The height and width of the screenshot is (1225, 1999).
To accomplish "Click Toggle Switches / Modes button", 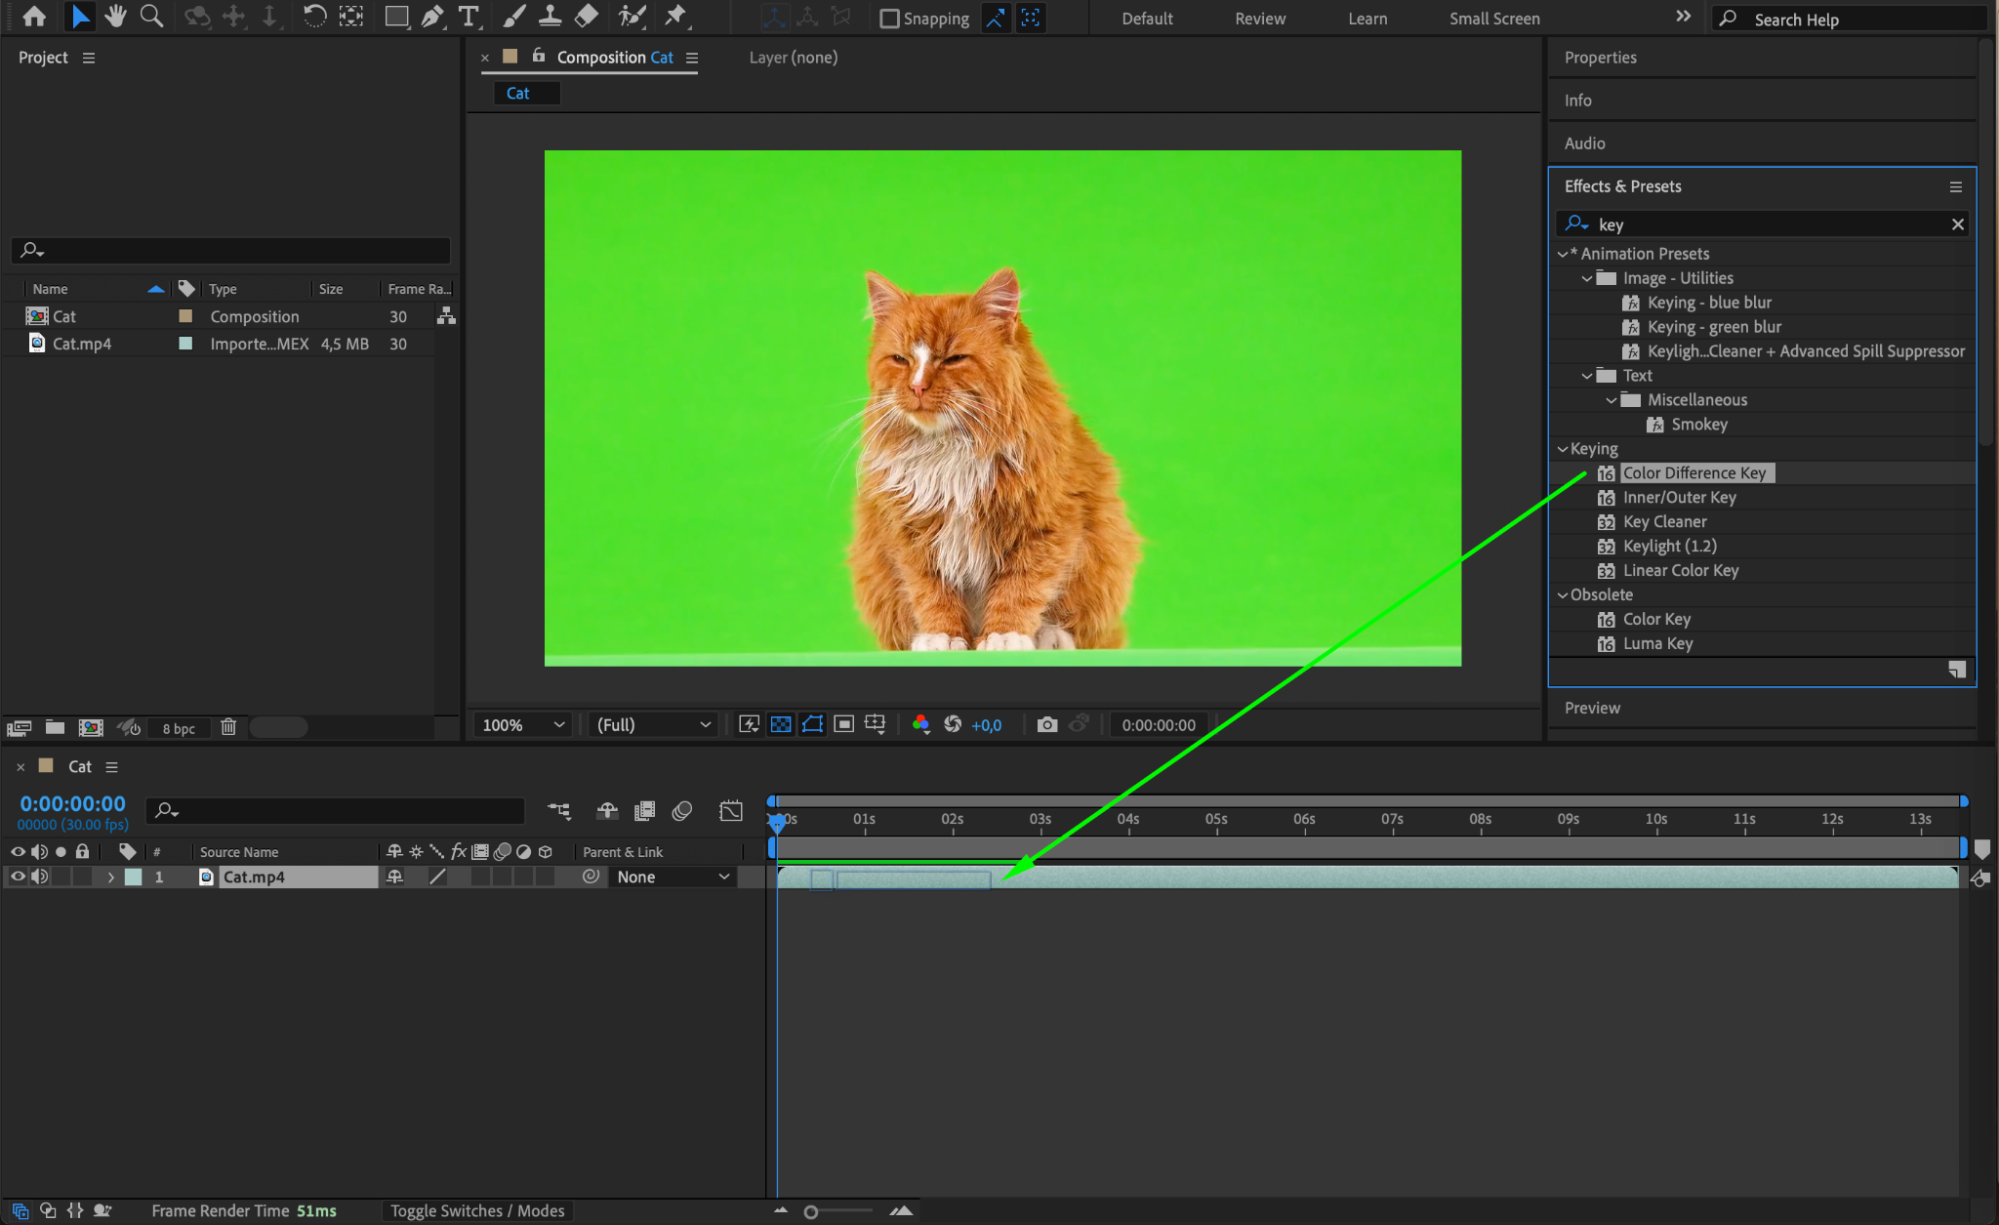I will pyautogui.click(x=477, y=1211).
